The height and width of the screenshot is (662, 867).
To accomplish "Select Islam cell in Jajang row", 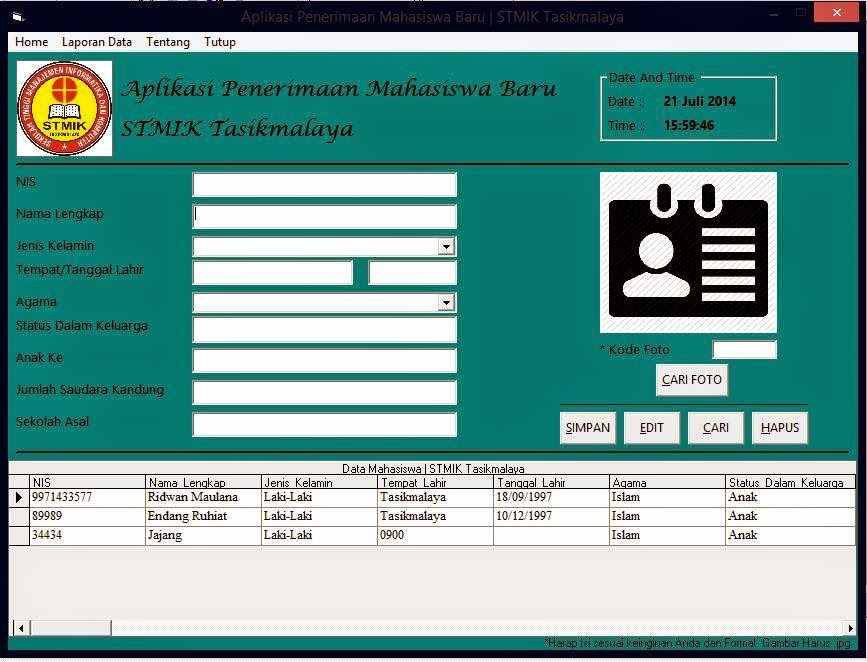I will point(667,535).
